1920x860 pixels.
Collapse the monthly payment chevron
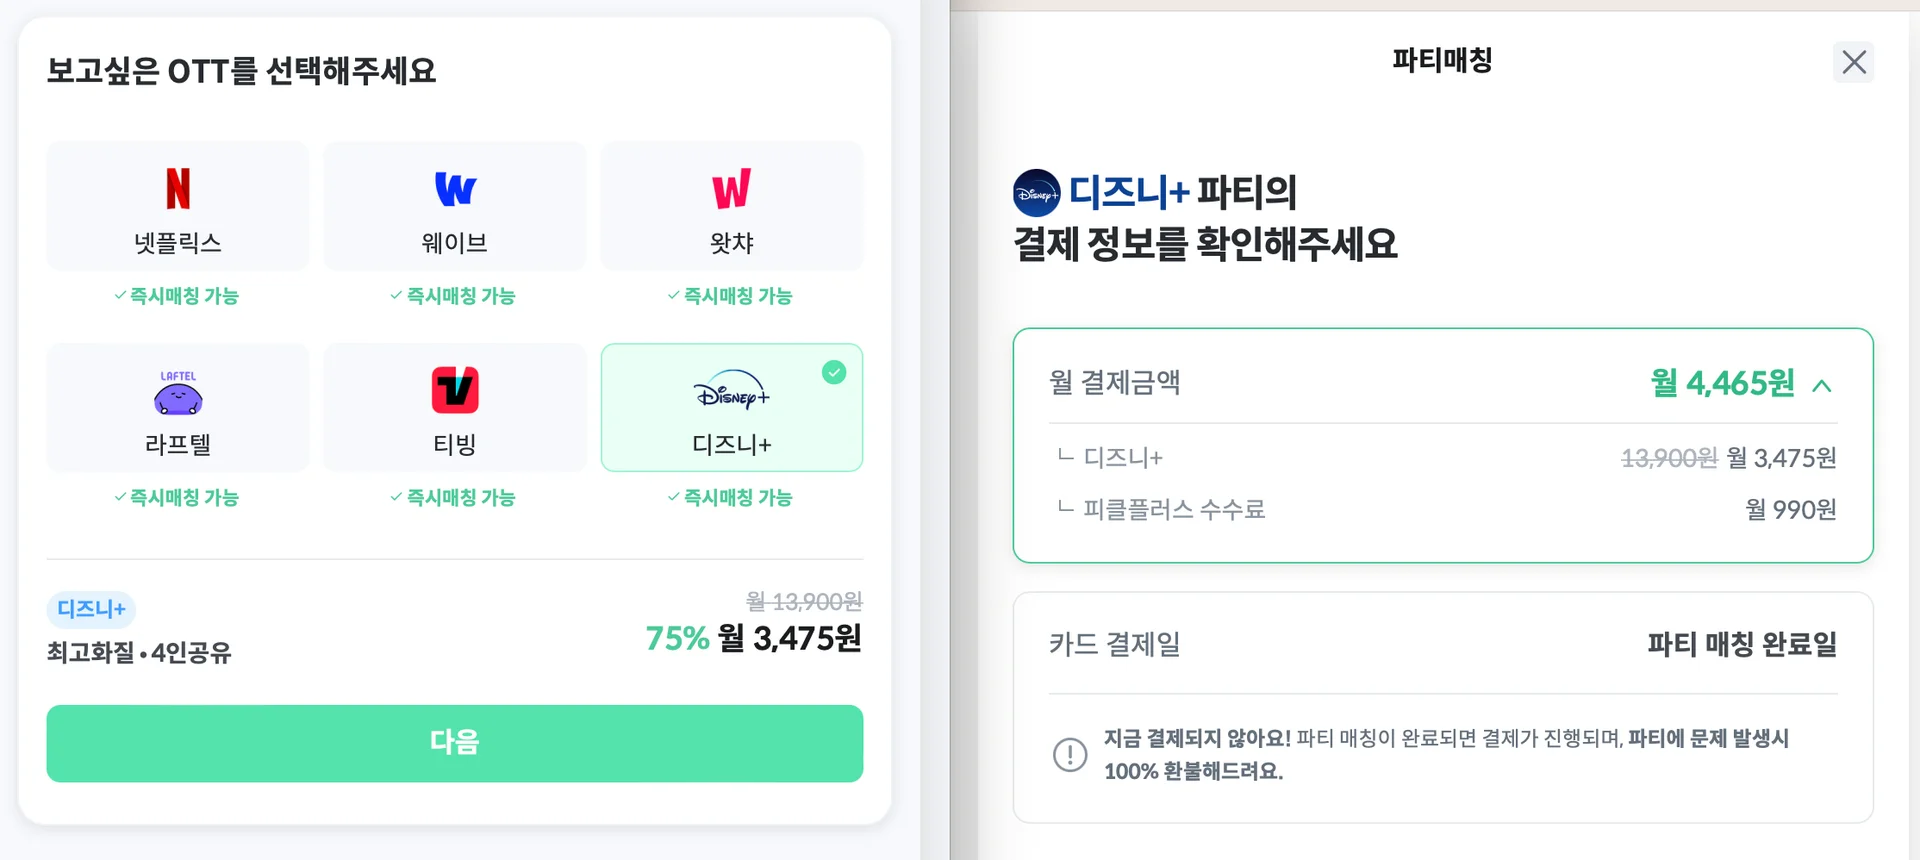click(1822, 386)
